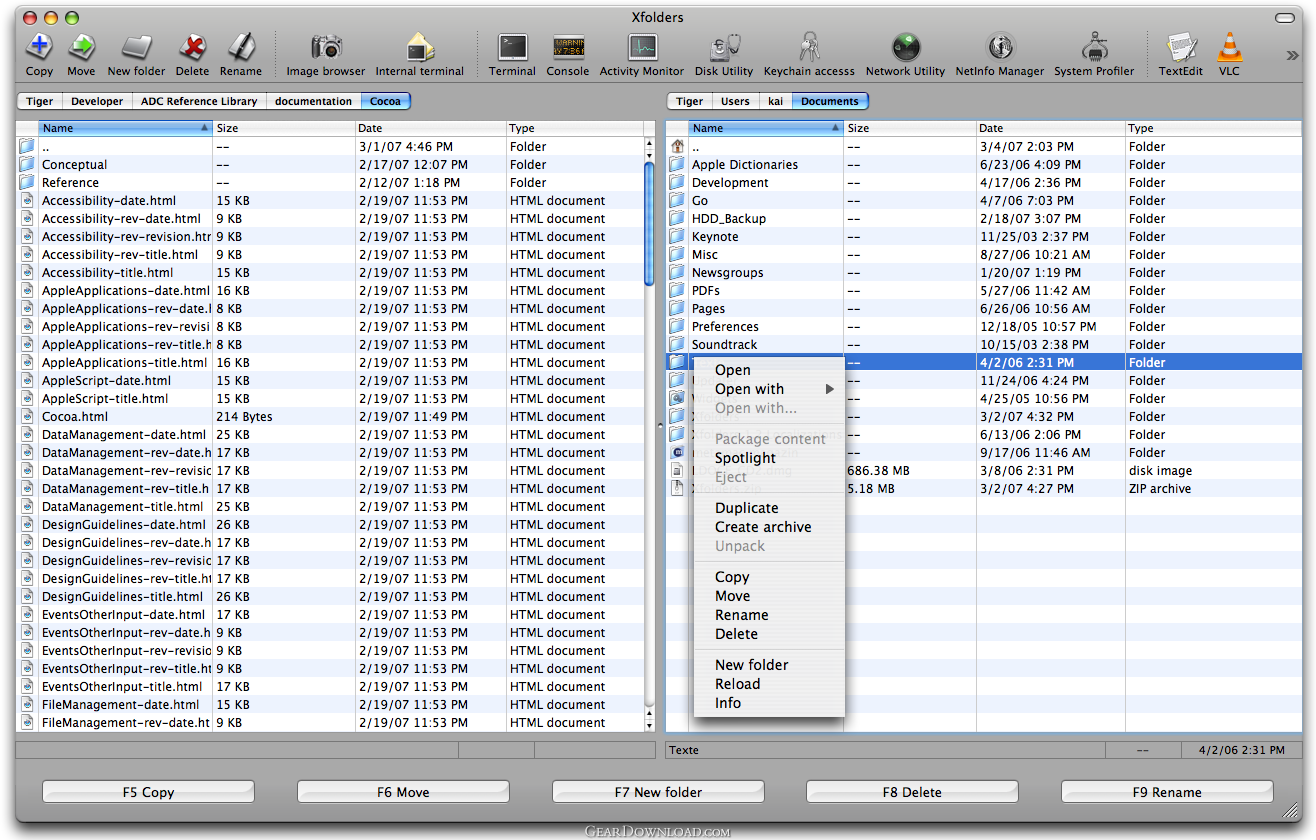Sort the right pane by Type column

point(1213,128)
